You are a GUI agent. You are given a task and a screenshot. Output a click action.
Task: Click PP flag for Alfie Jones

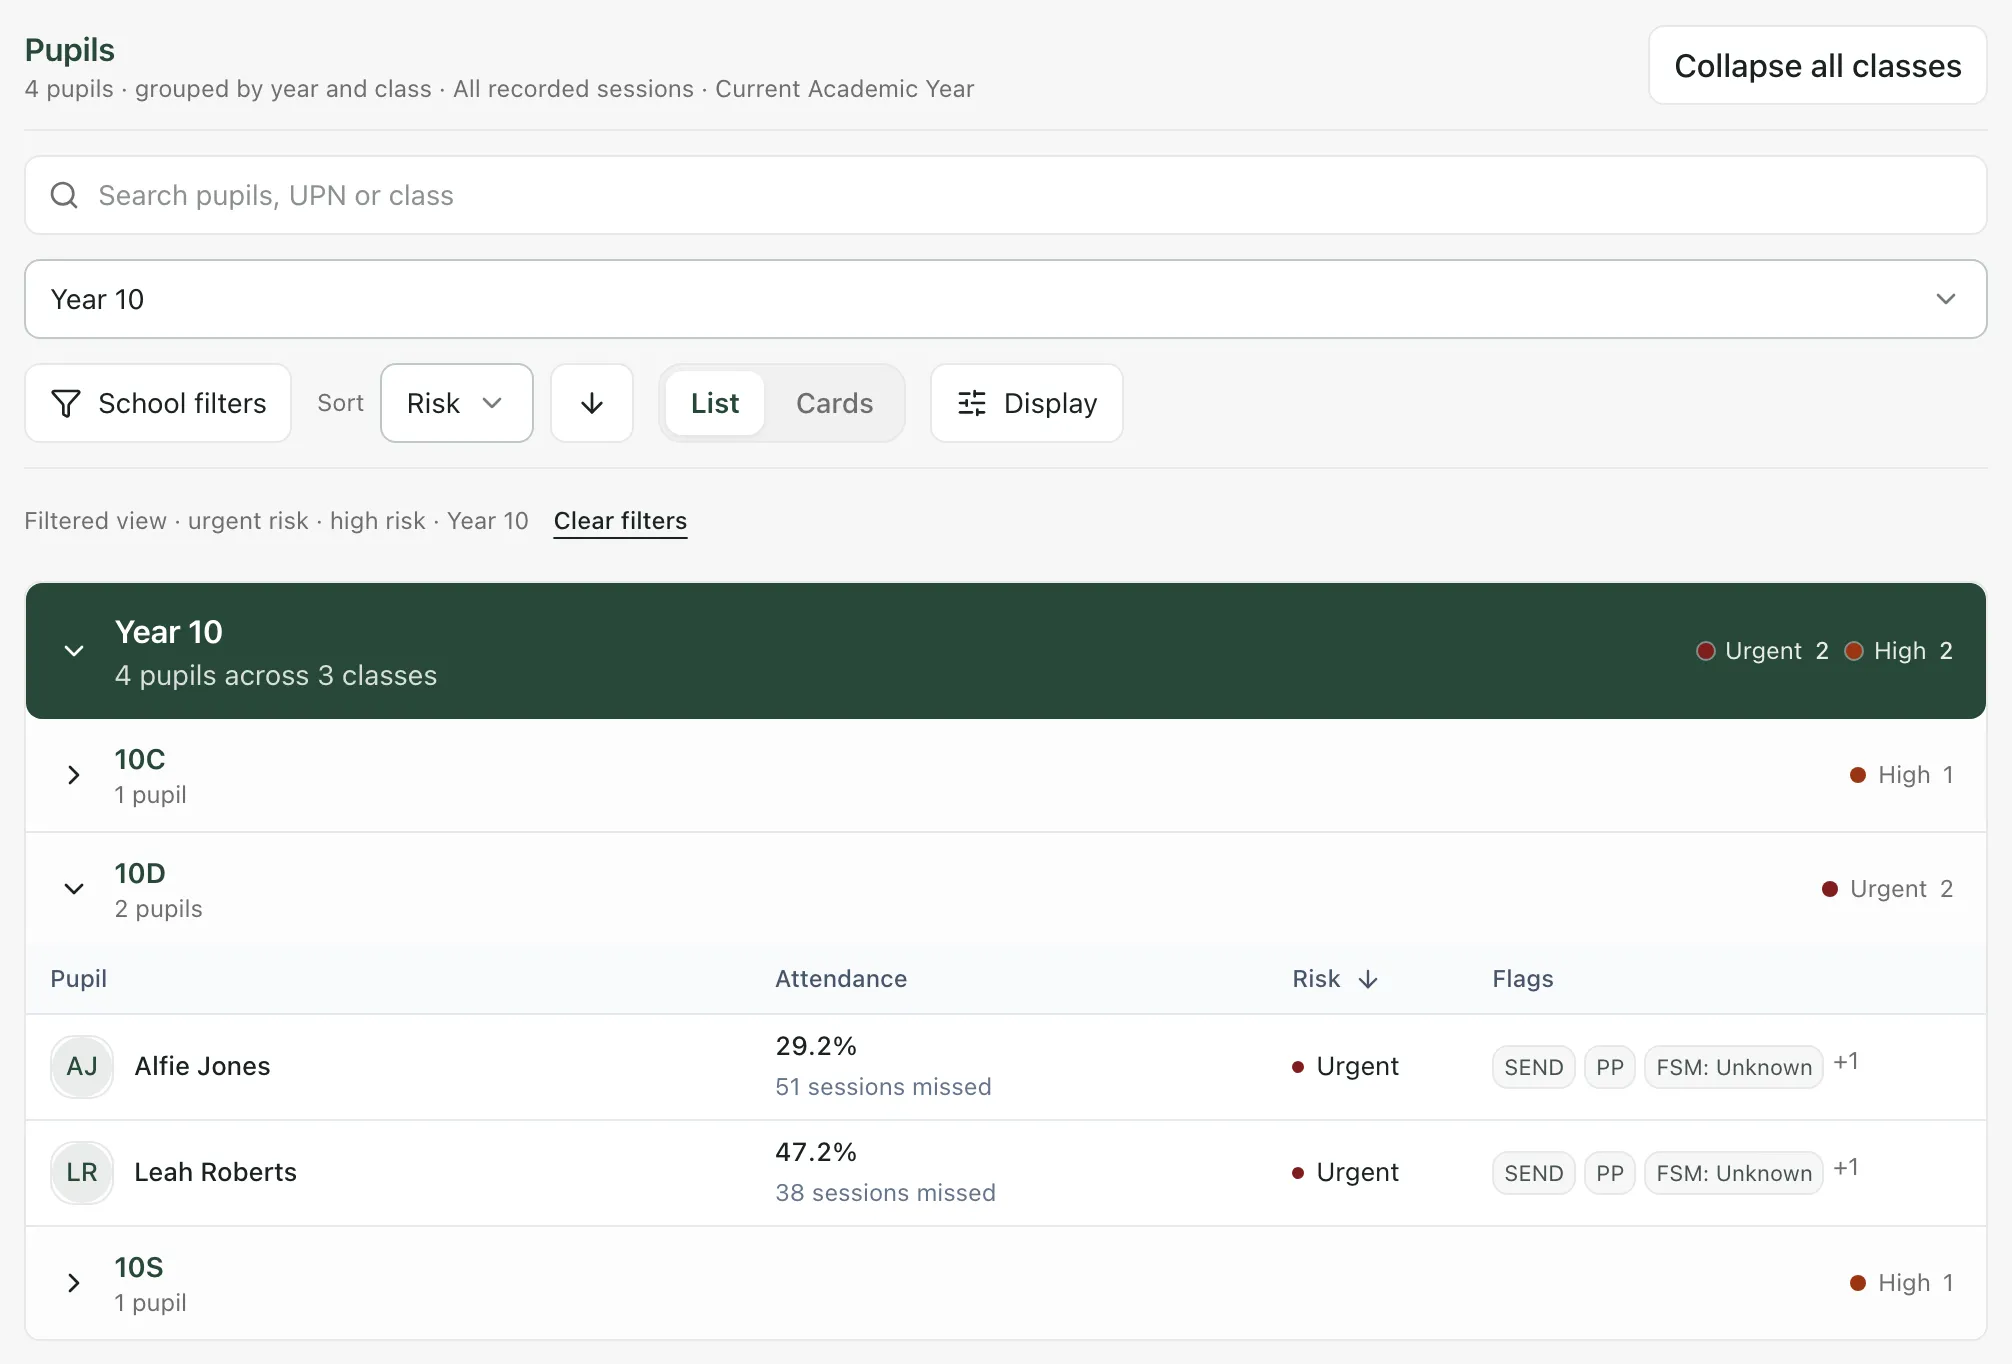pyautogui.click(x=1610, y=1068)
